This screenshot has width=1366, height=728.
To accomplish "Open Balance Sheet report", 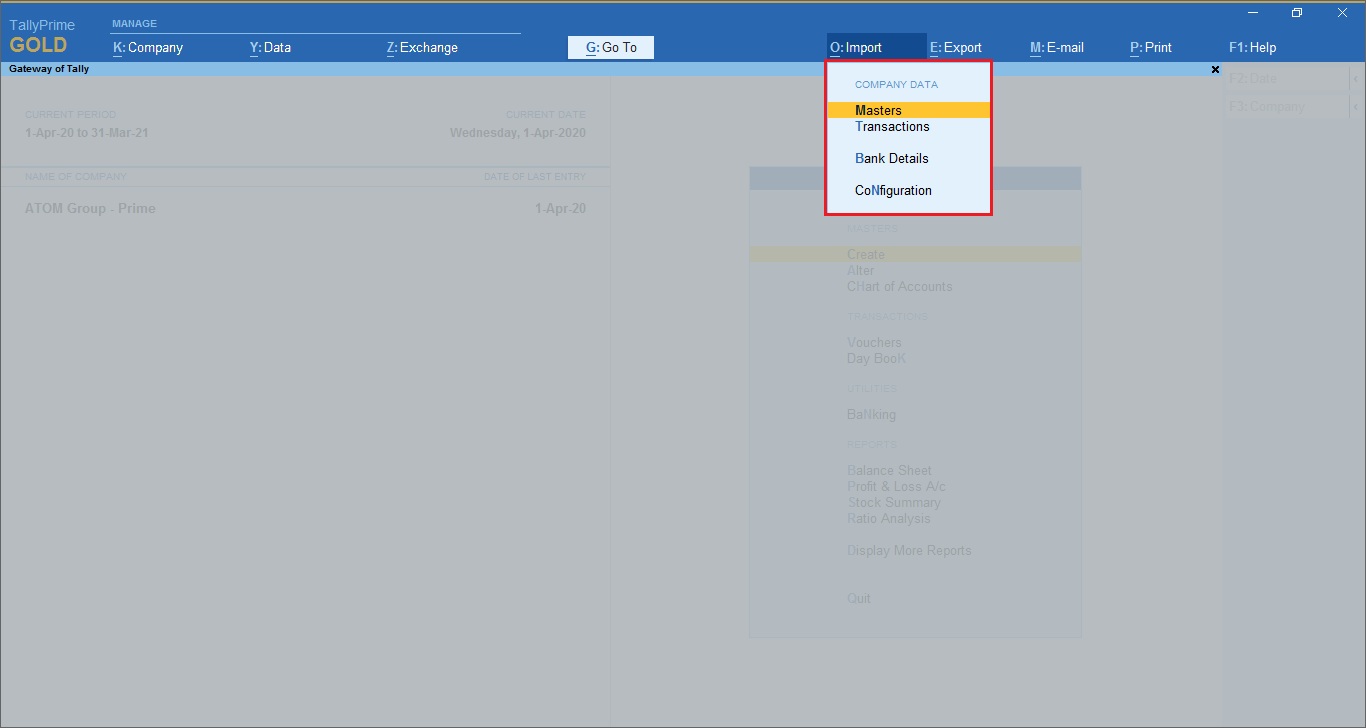I will point(889,470).
